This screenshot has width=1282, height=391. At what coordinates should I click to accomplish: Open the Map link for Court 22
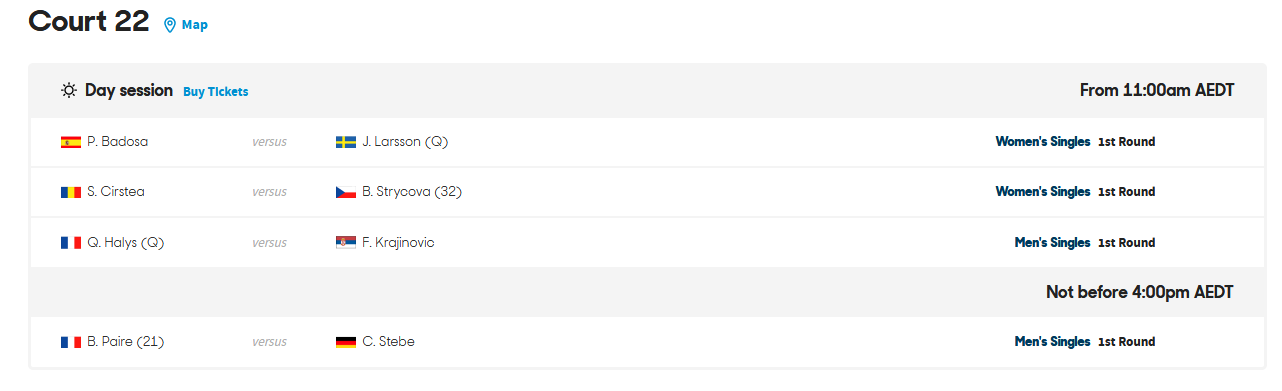(x=195, y=25)
